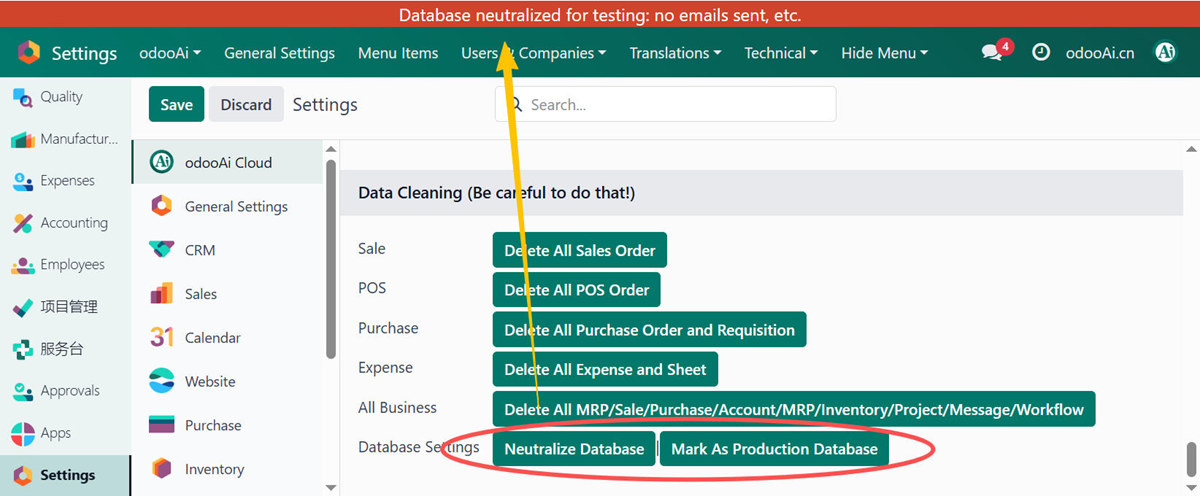Open the Menu Items menu entry
1200x496 pixels.
tap(398, 53)
